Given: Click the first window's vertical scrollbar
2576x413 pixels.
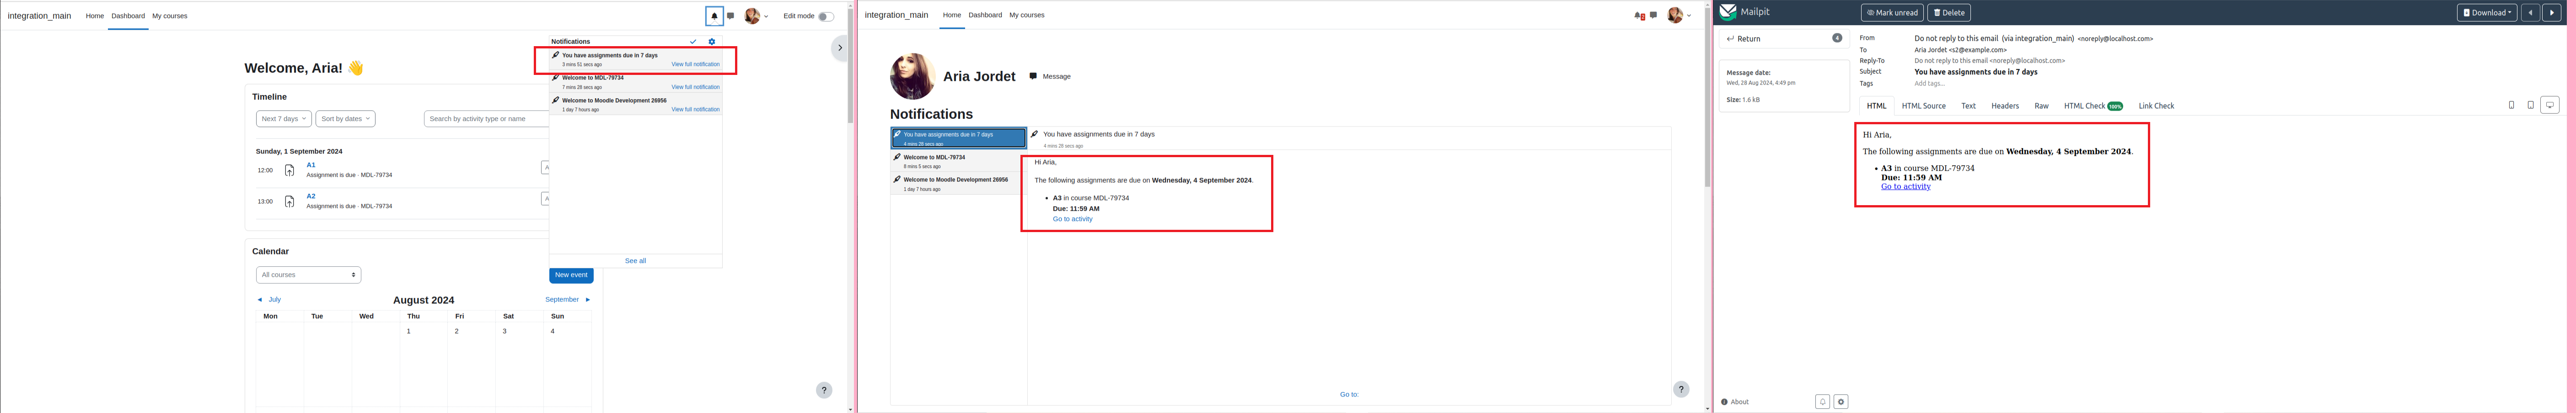Looking at the screenshot, I should click(851, 66).
